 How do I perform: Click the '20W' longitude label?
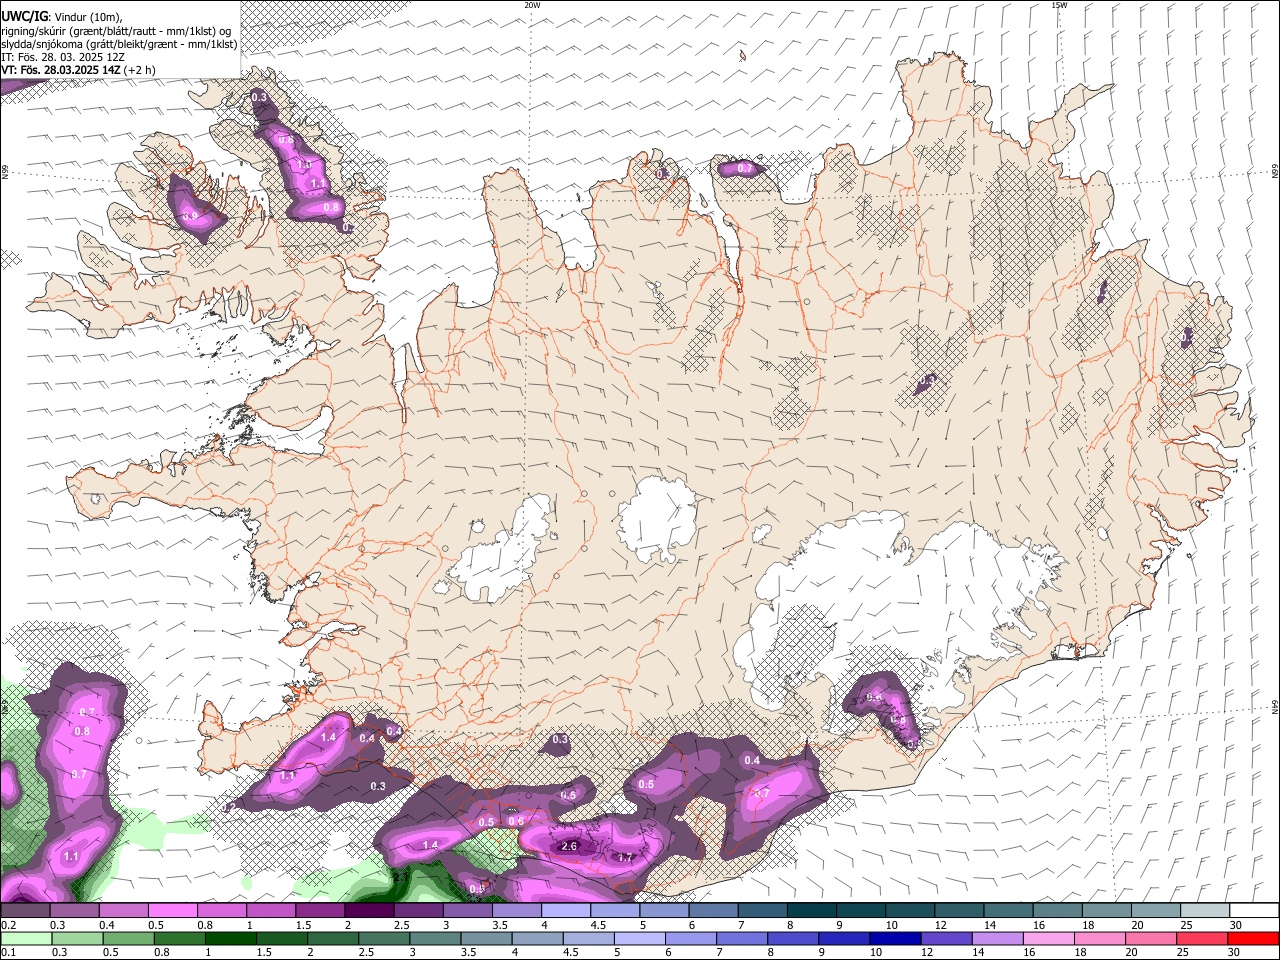pos(532,5)
